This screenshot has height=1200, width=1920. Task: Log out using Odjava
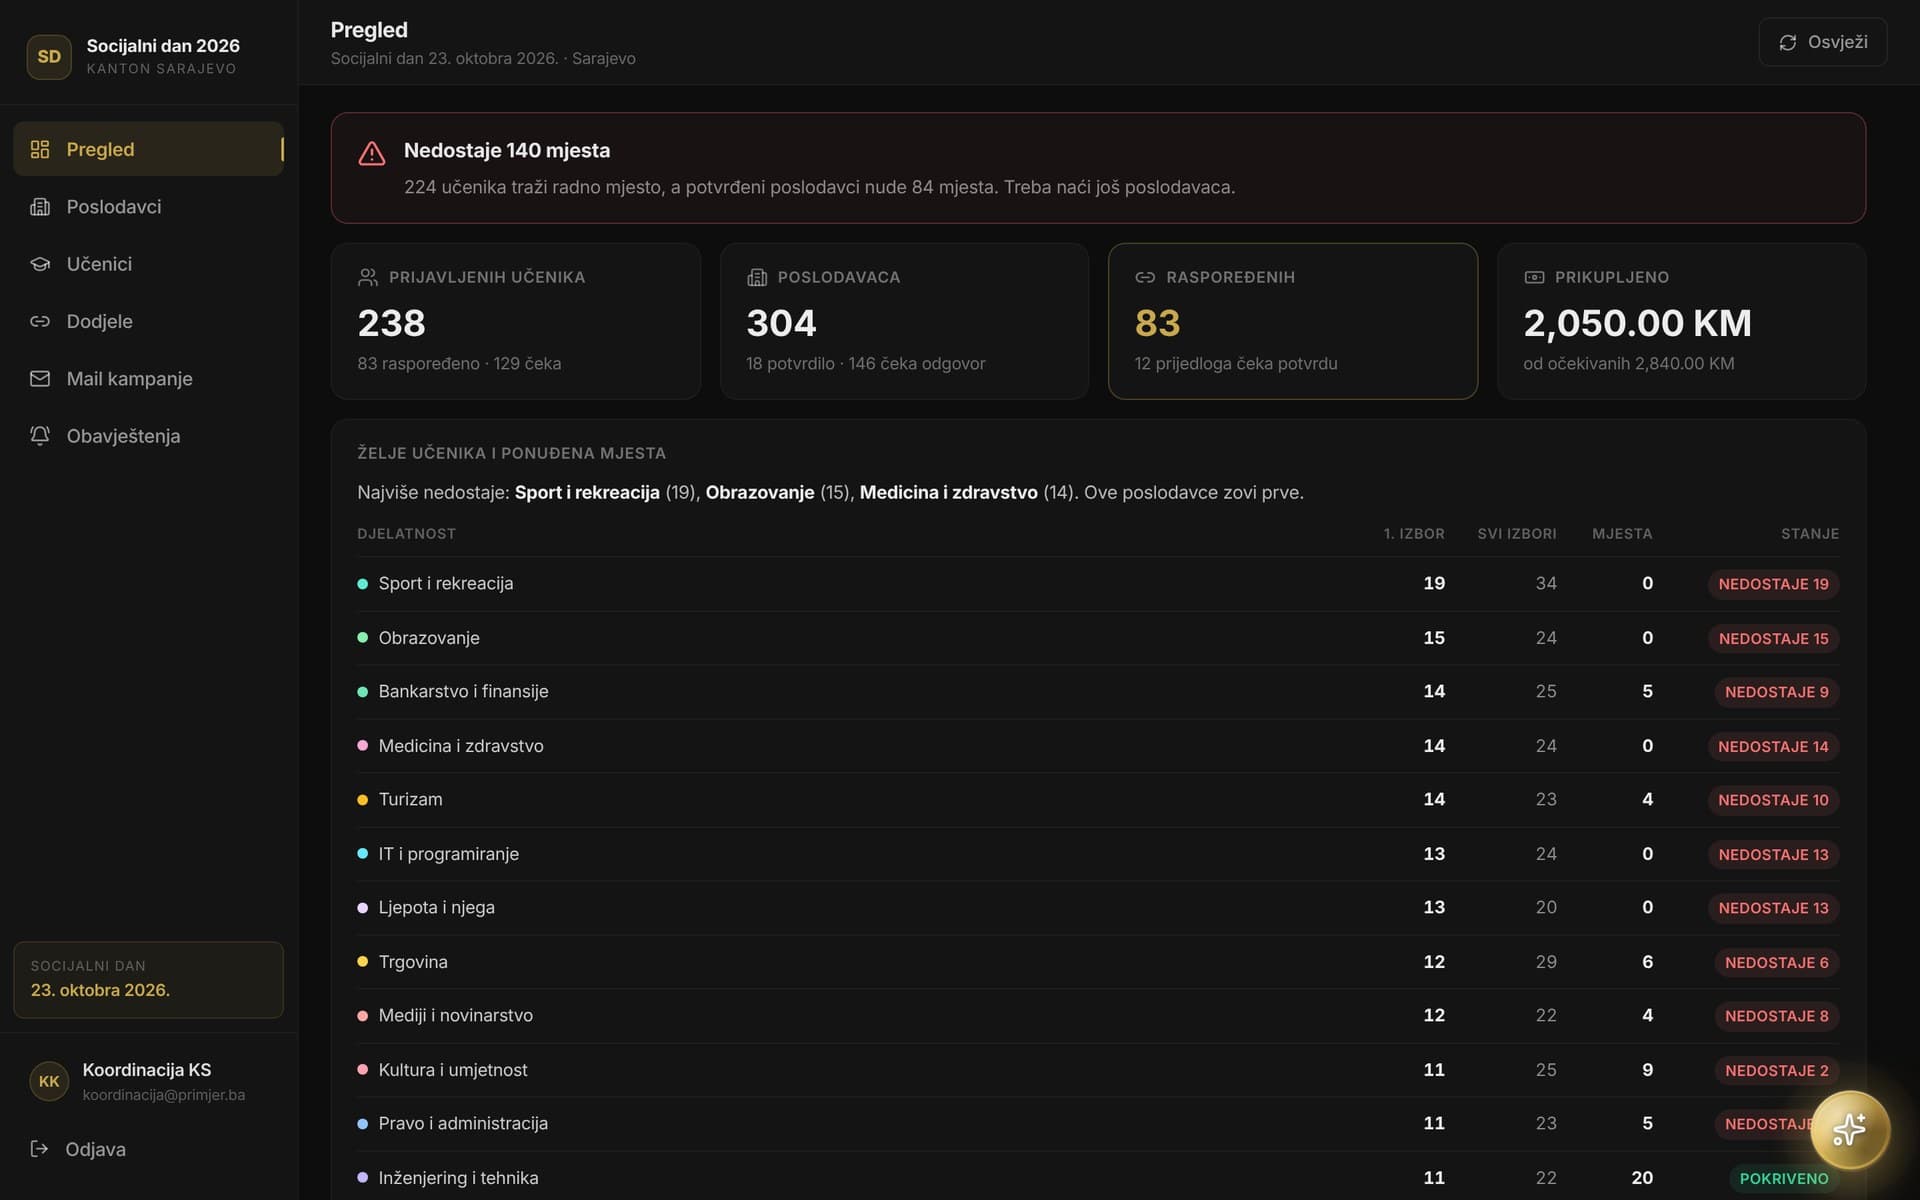[148, 1149]
